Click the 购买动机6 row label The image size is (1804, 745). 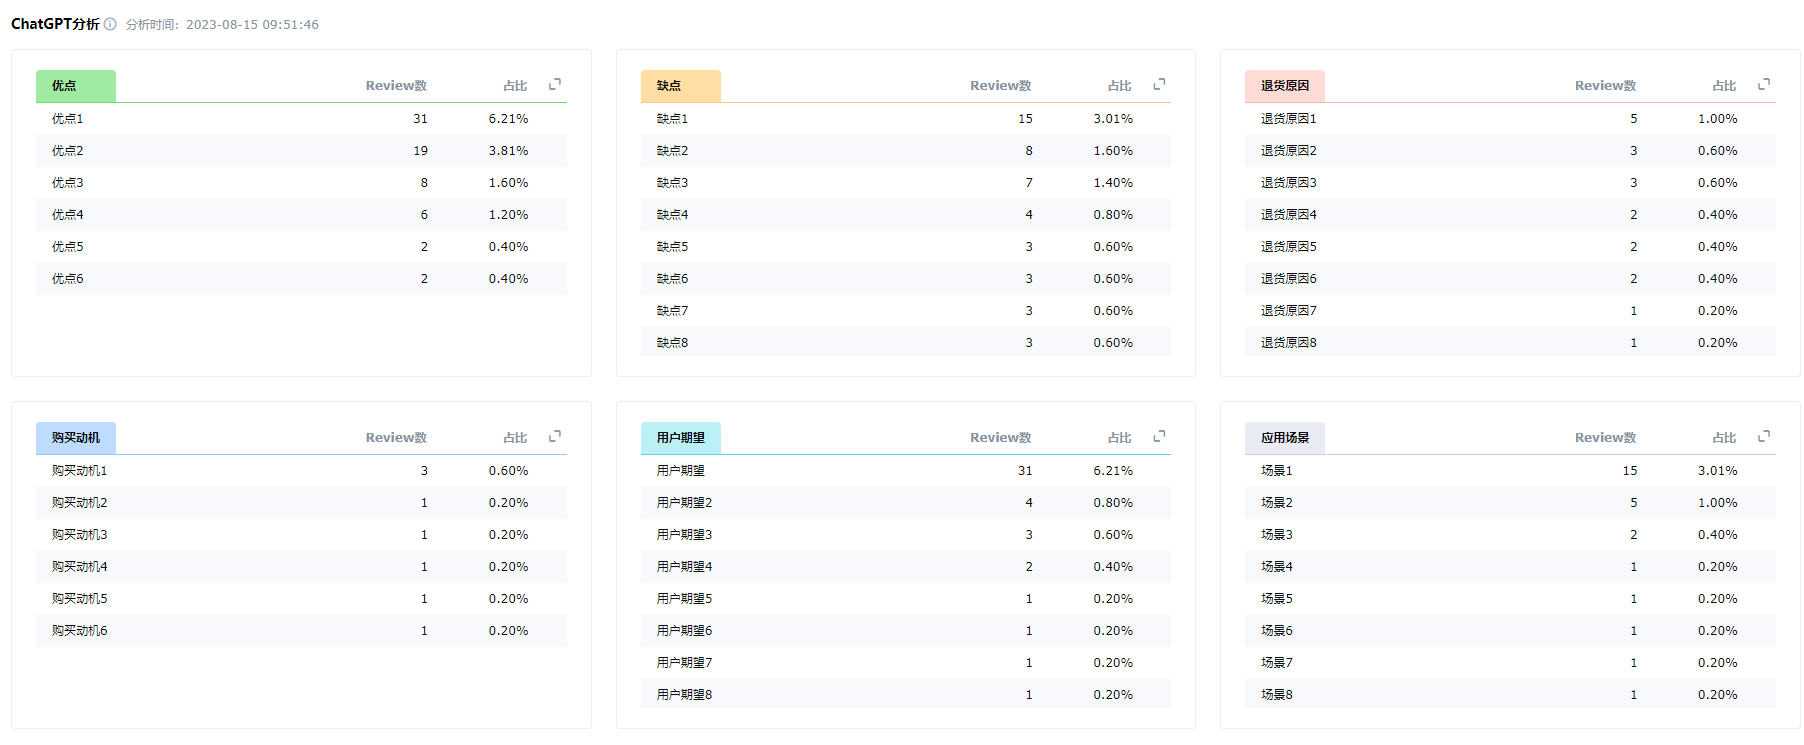(x=80, y=631)
